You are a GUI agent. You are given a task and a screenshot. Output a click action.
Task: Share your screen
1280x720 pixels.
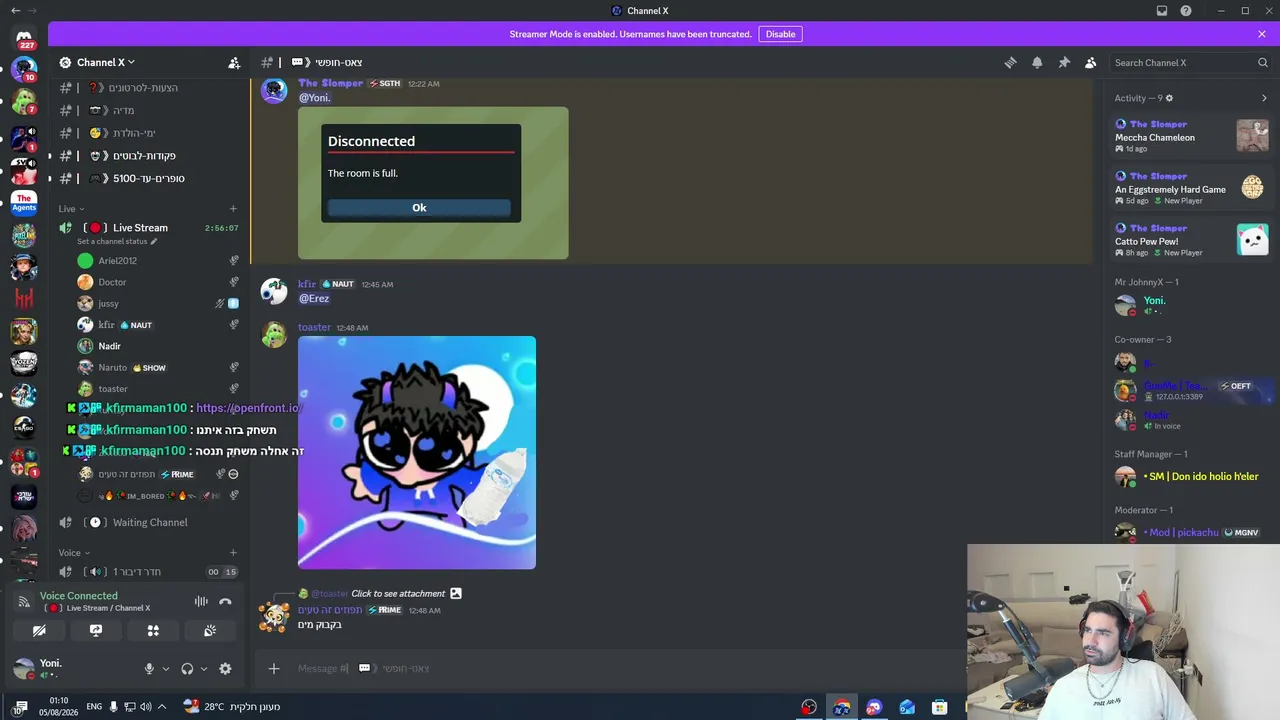click(96, 630)
